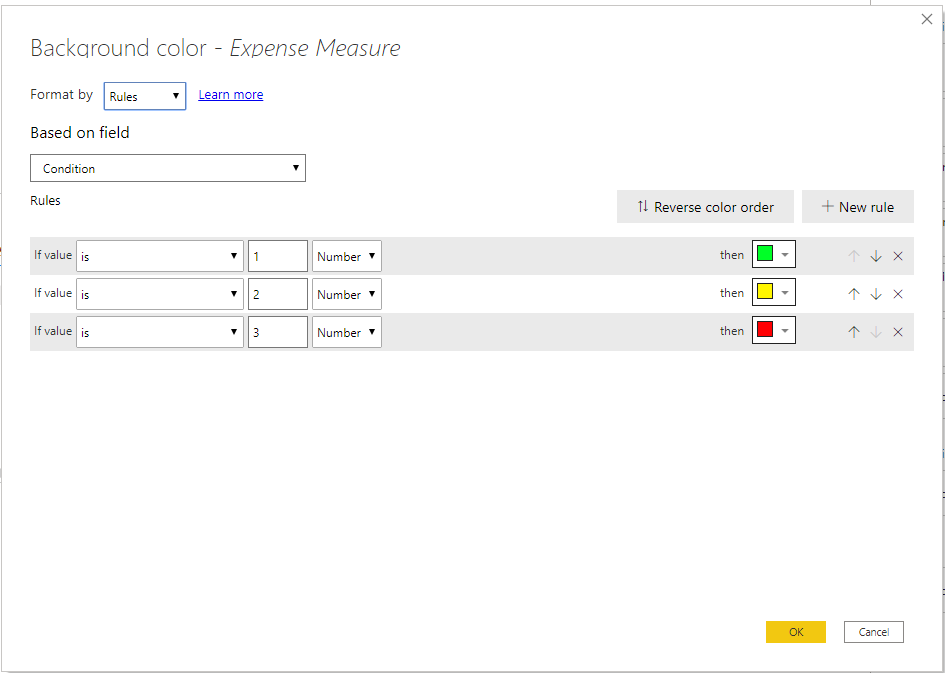Open the yellow color picker in the value 2 rule
The width and height of the screenshot is (945, 673).
[x=774, y=292]
